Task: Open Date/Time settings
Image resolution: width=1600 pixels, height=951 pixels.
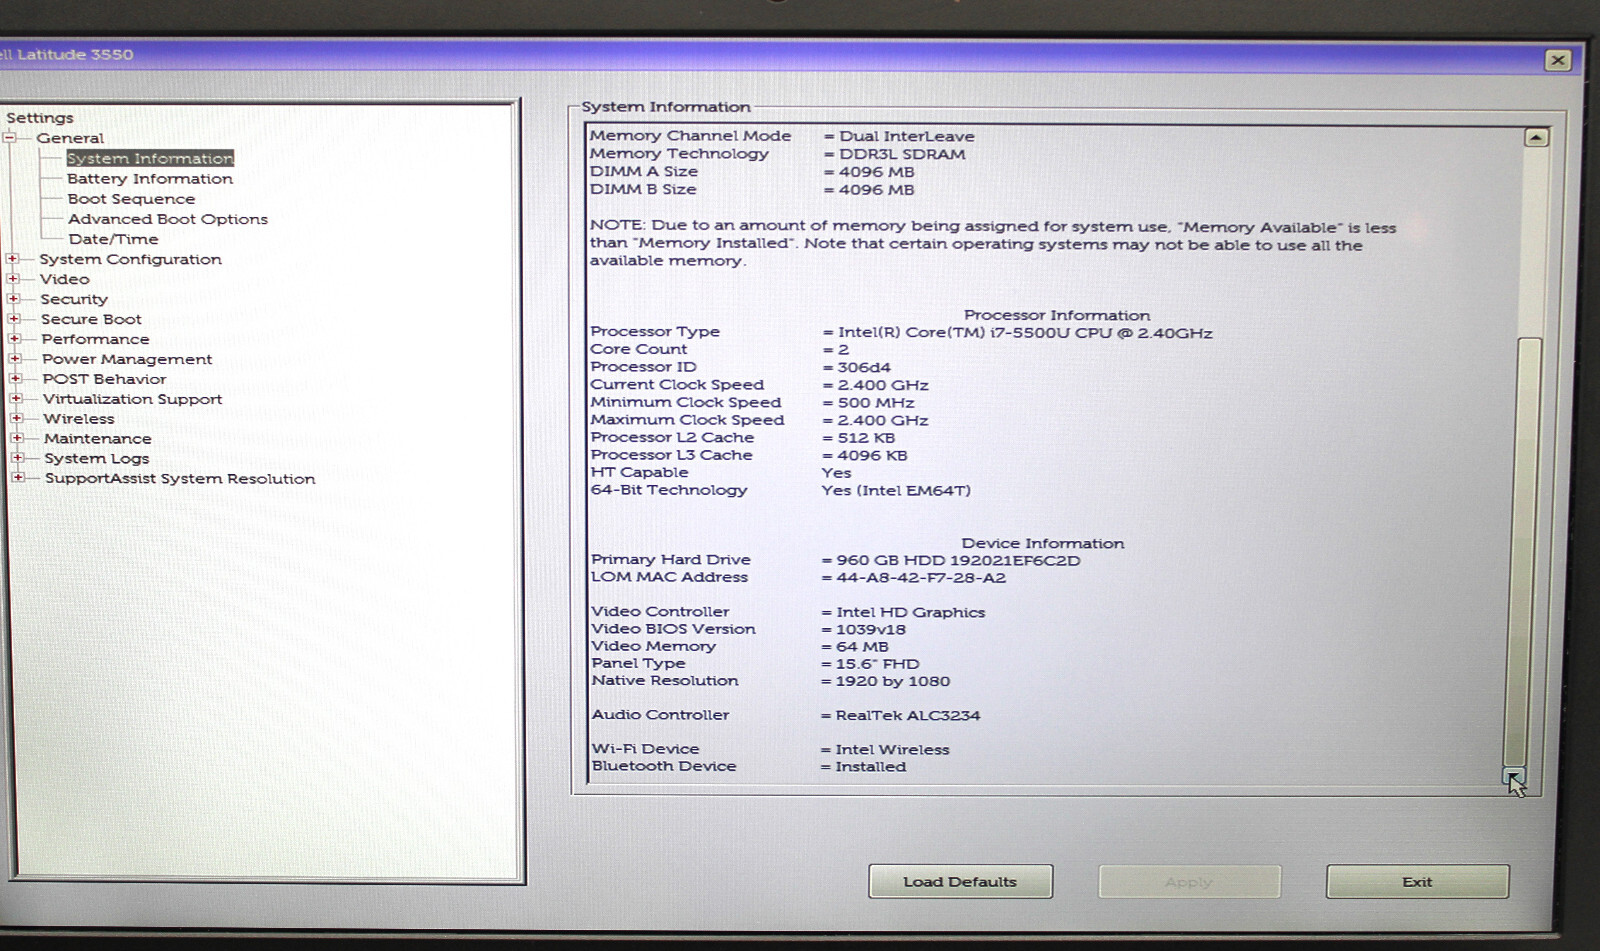Action: [x=113, y=238]
